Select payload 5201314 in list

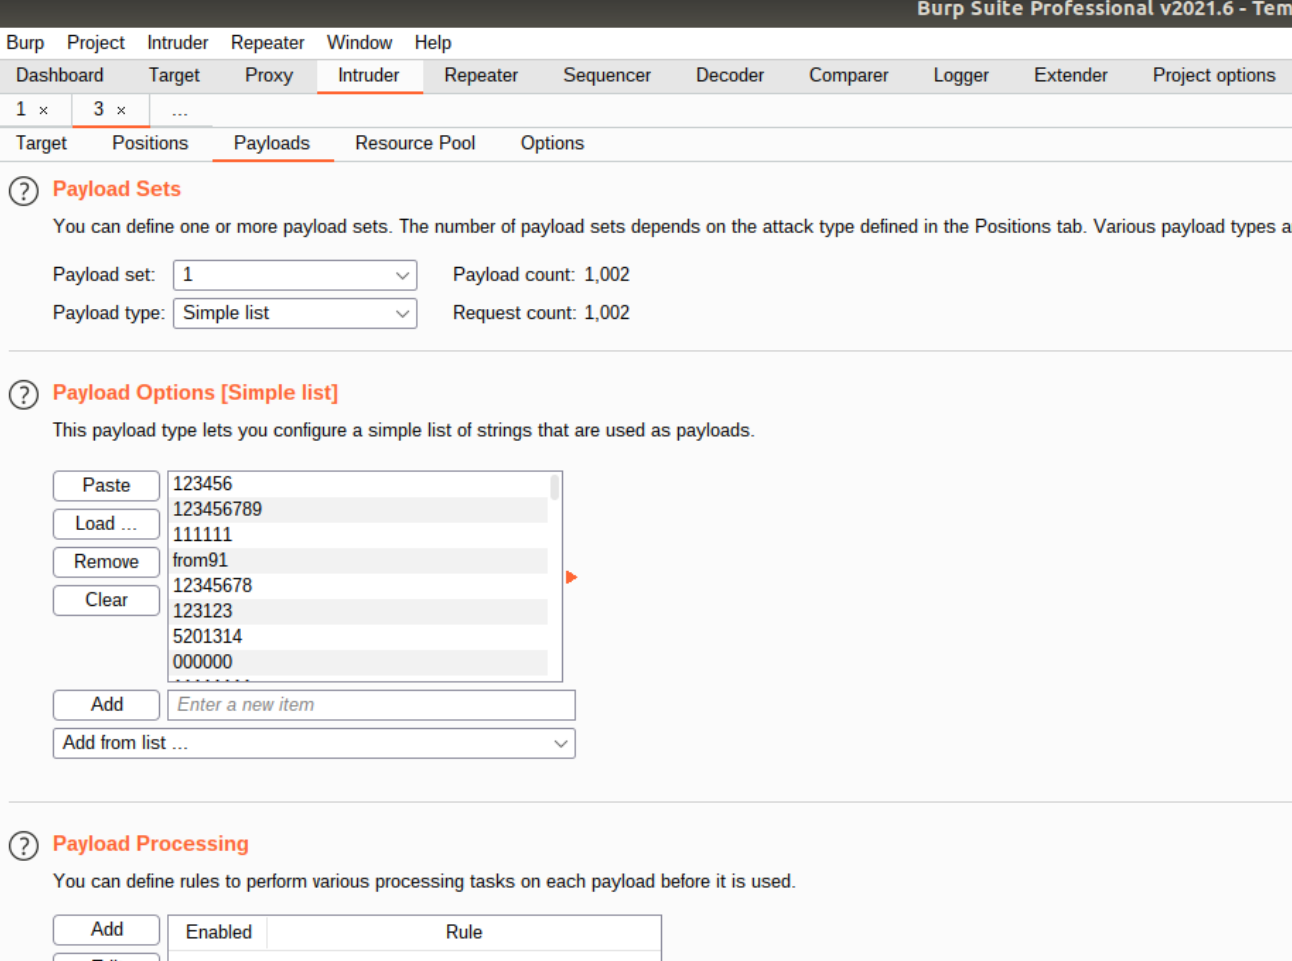click(x=359, y=637)
